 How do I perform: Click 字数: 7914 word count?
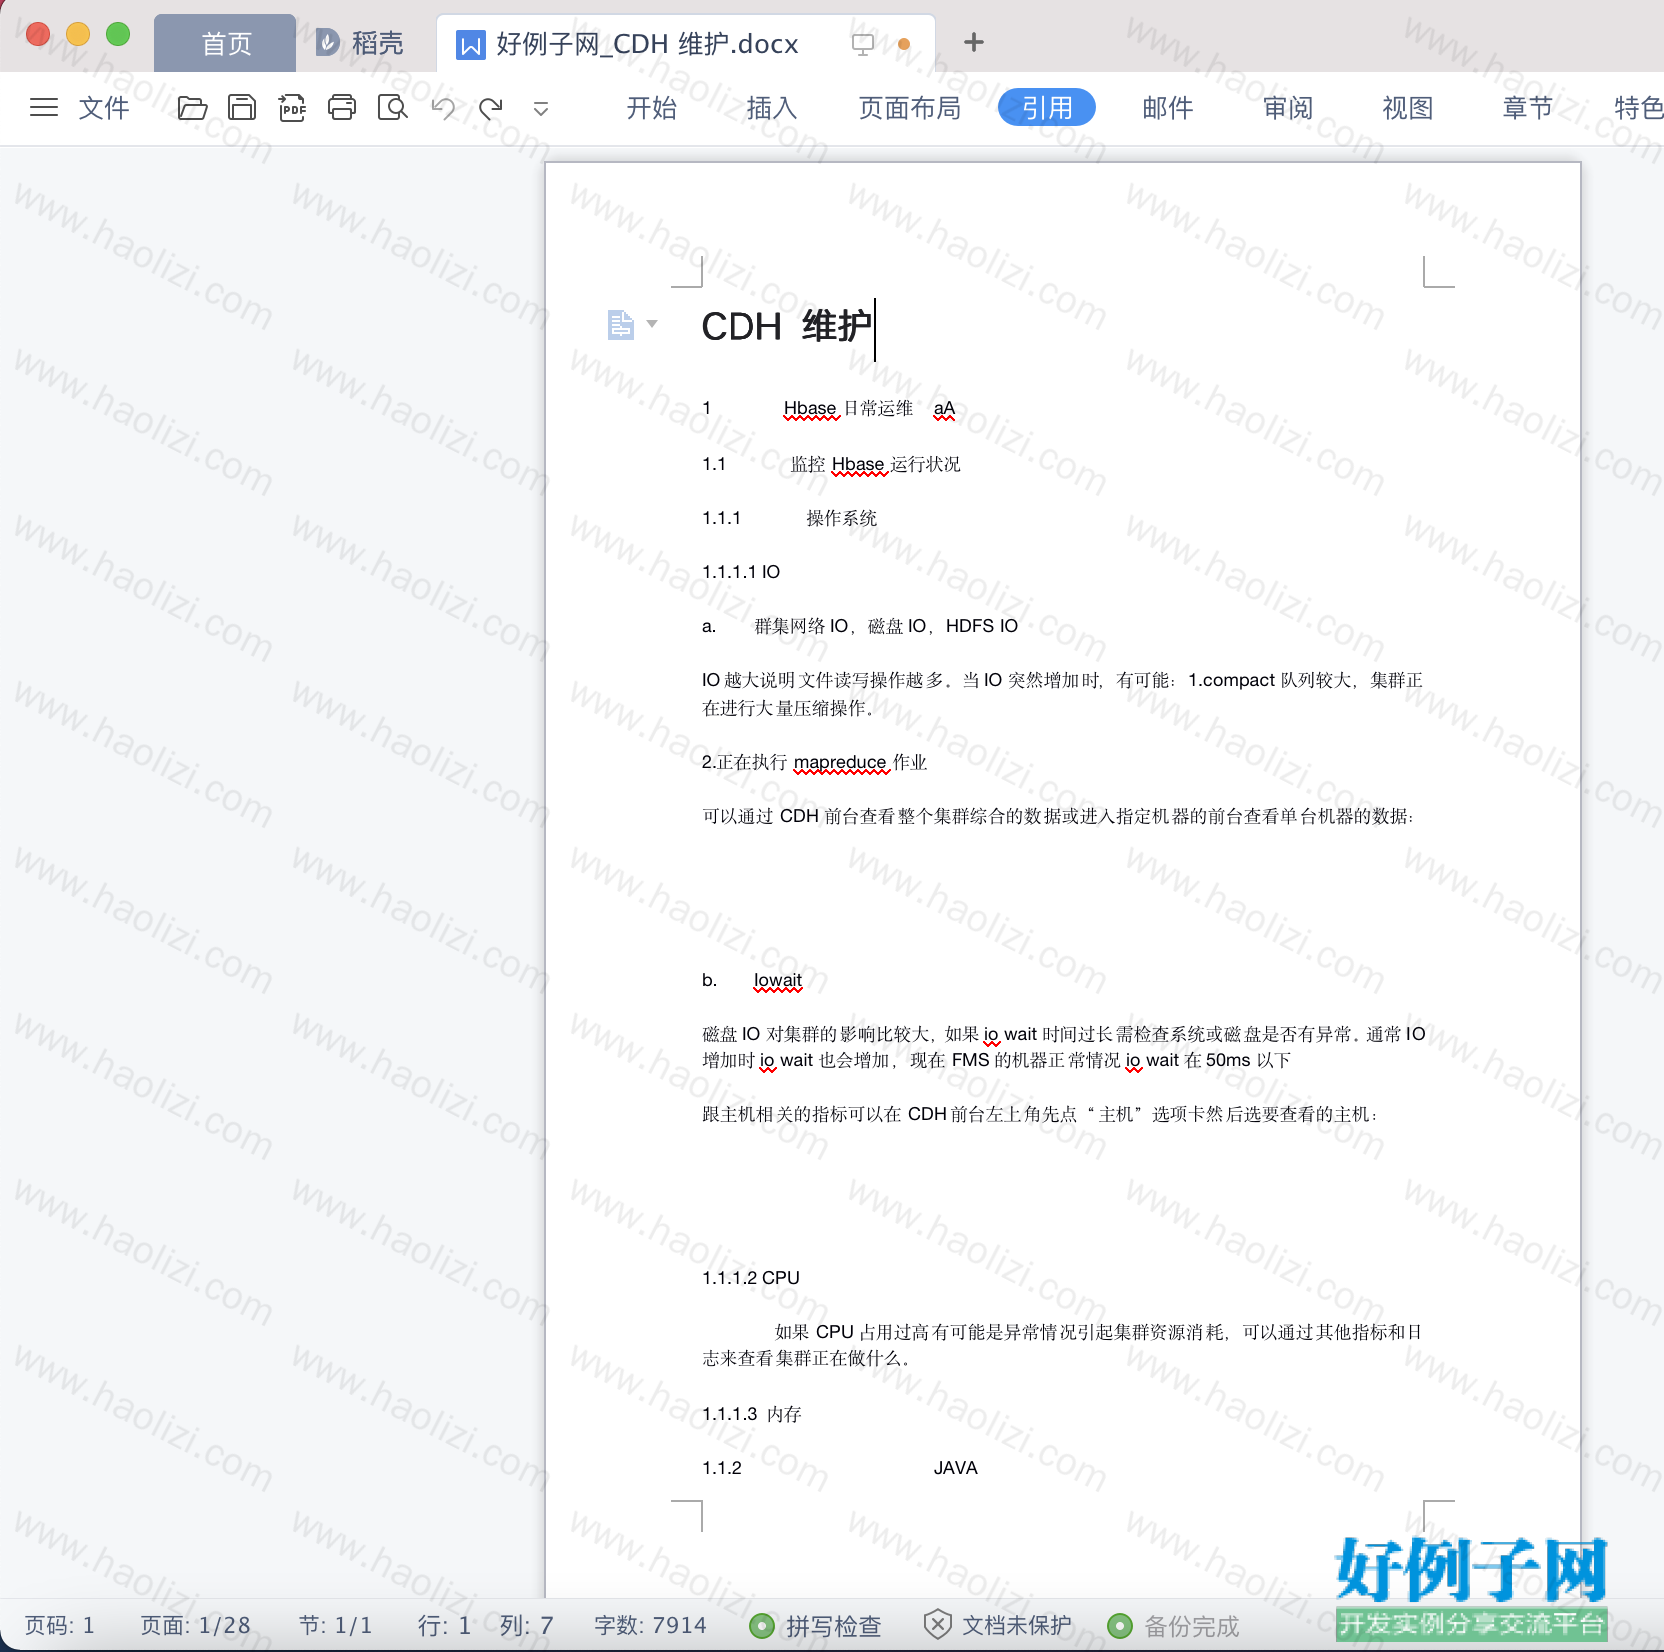[x=650, y=1625]
